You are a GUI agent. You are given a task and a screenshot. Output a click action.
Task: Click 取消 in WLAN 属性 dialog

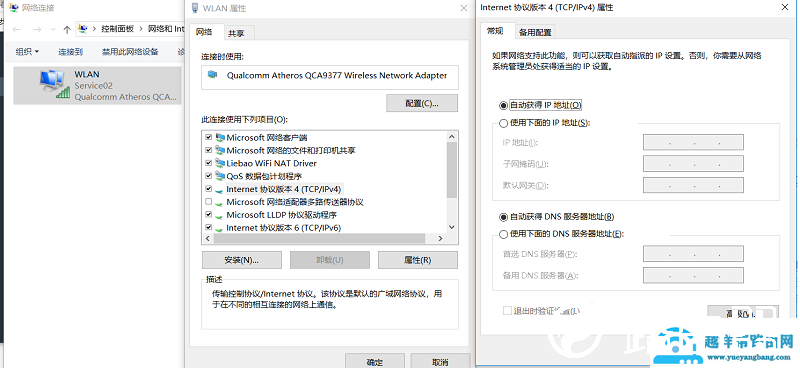[440, 361]
